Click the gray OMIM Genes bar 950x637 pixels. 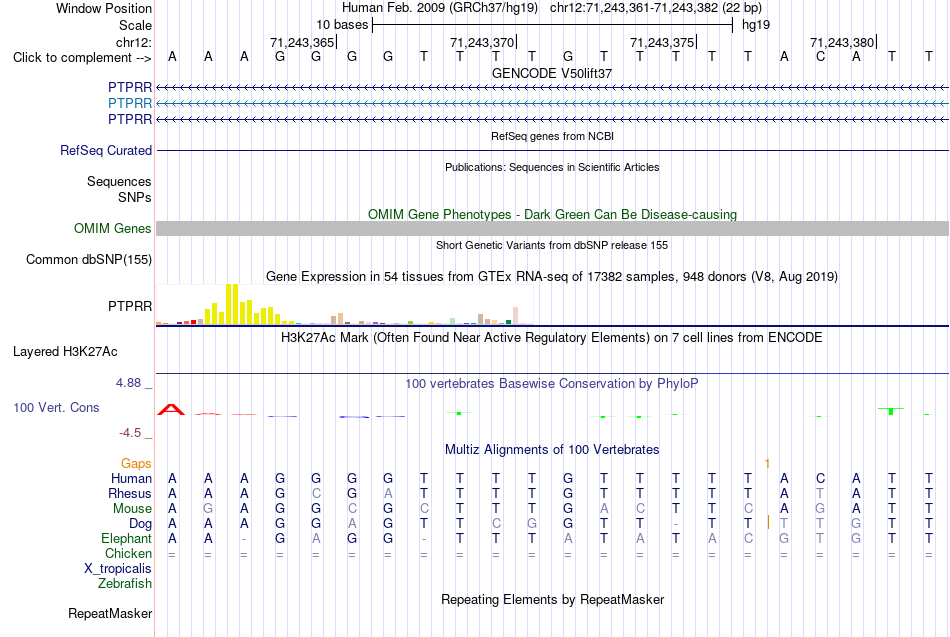pos(552,228)
